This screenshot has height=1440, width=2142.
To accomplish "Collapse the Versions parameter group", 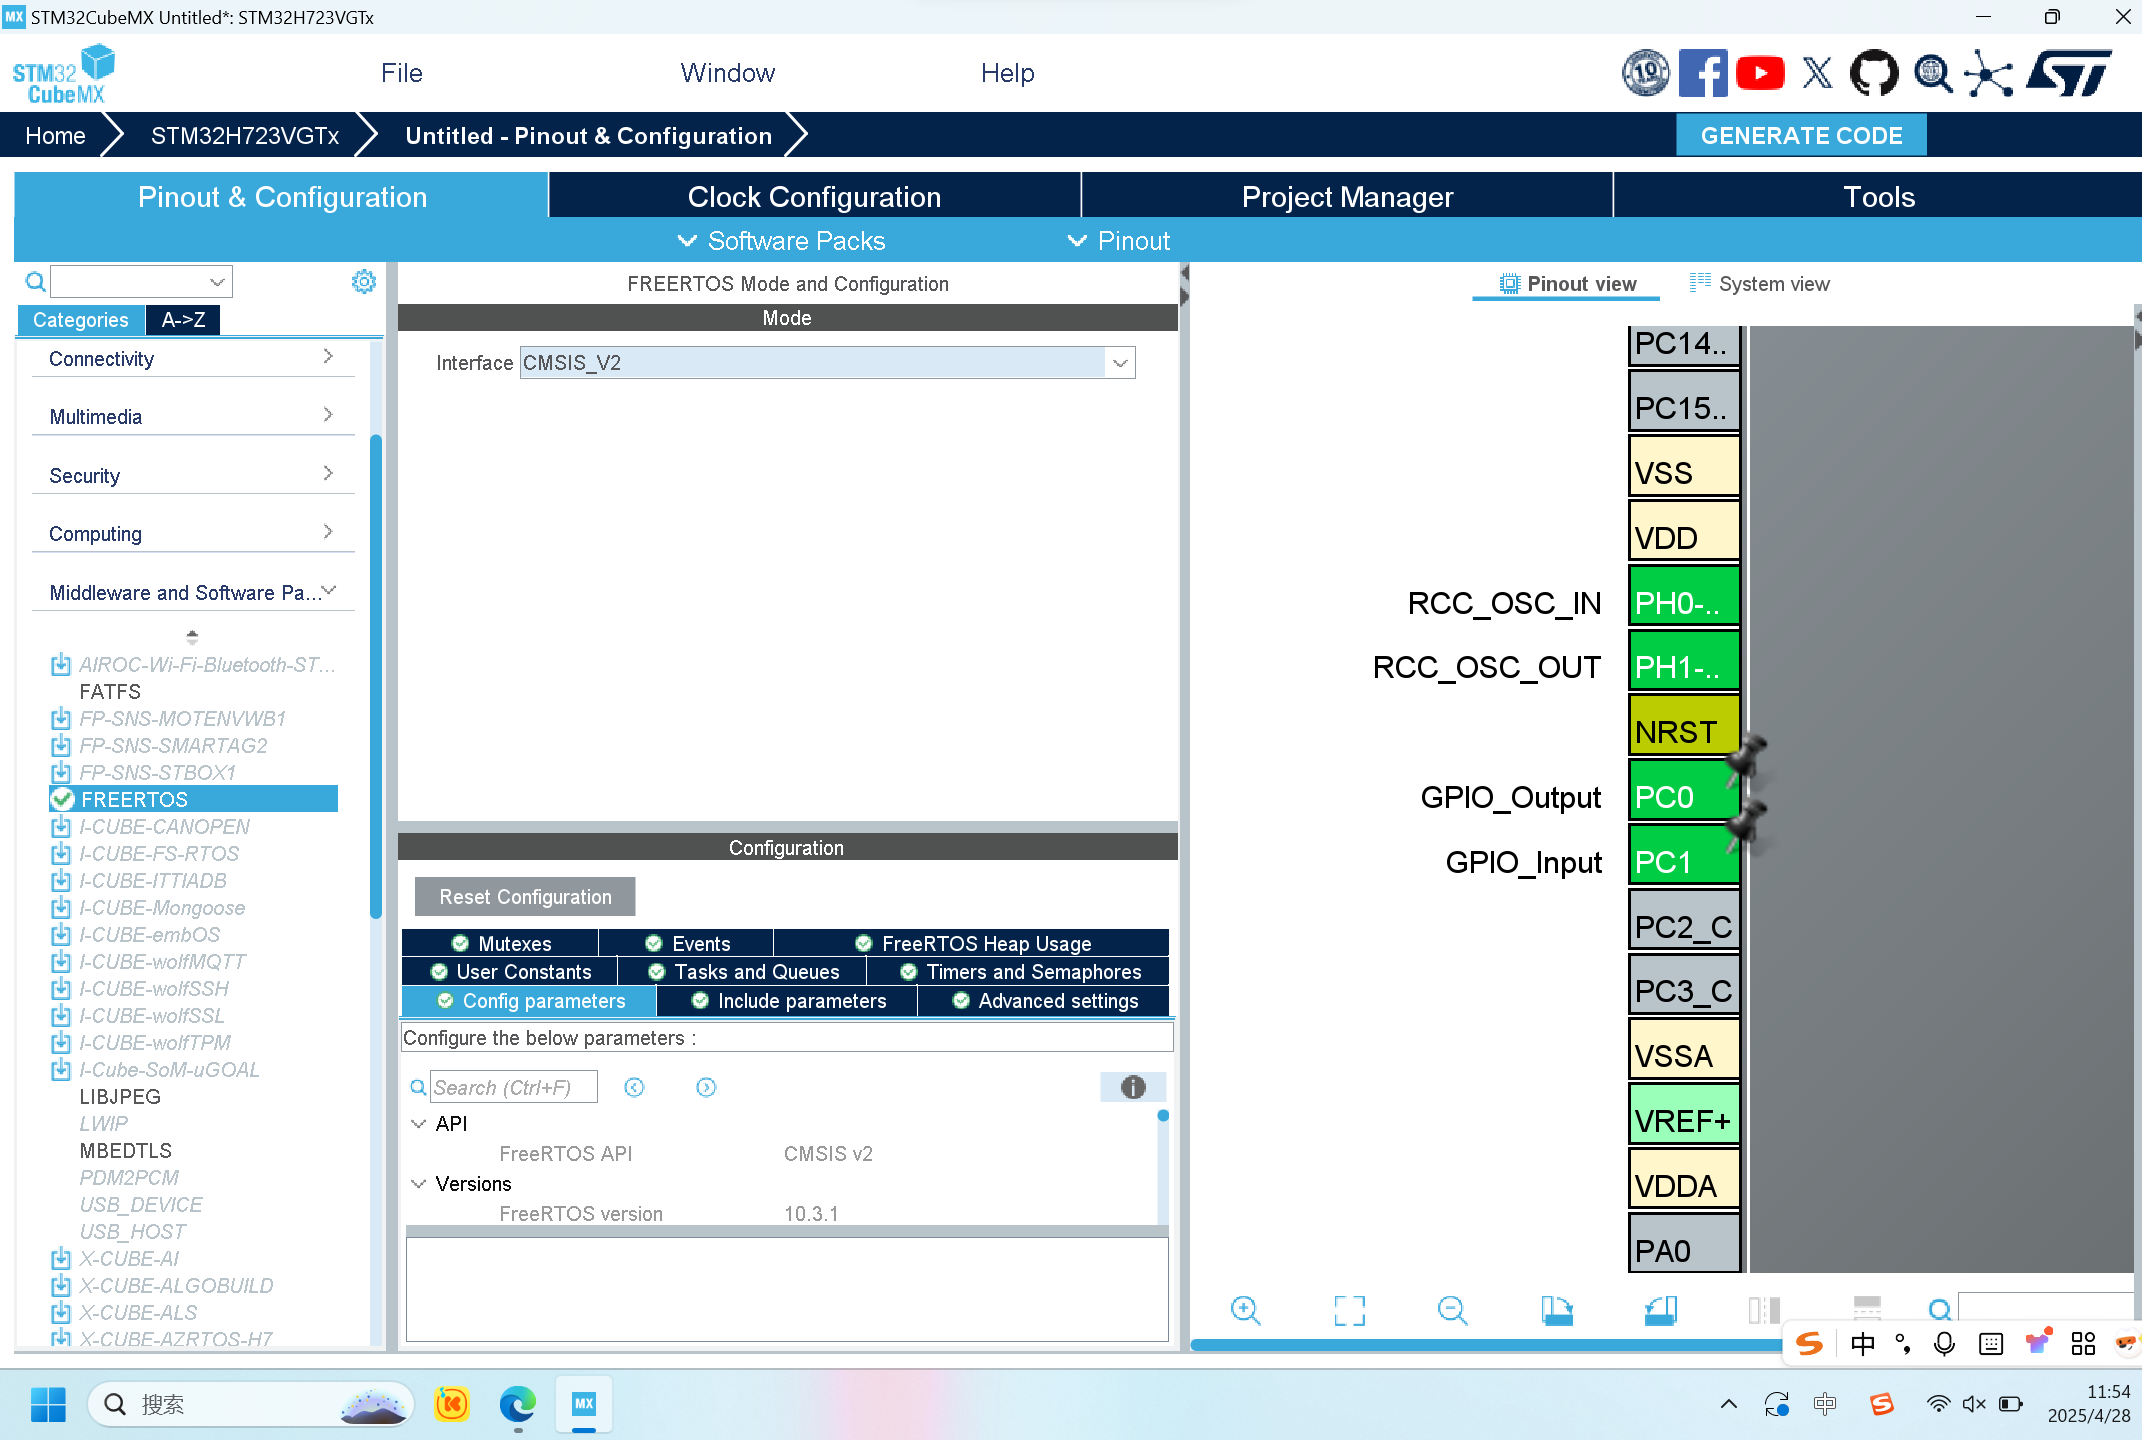I will [x=418, y=1184].
